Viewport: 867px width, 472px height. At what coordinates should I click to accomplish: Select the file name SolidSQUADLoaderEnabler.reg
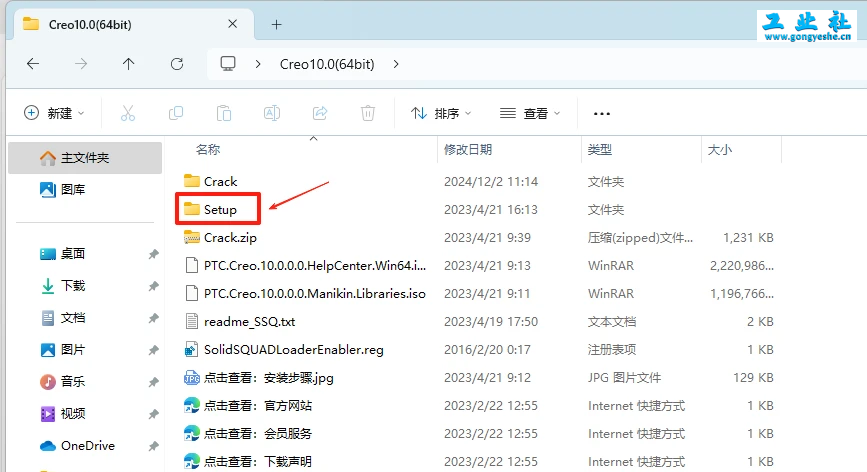[294, 349]
